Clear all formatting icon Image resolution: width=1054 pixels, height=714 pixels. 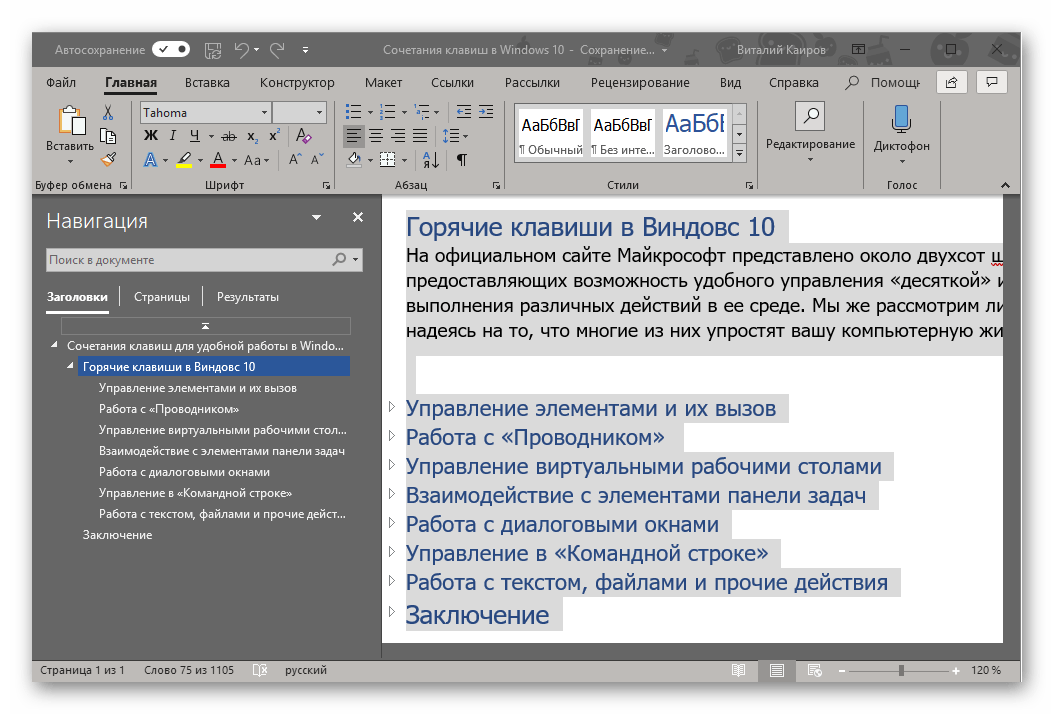(303, 136)
